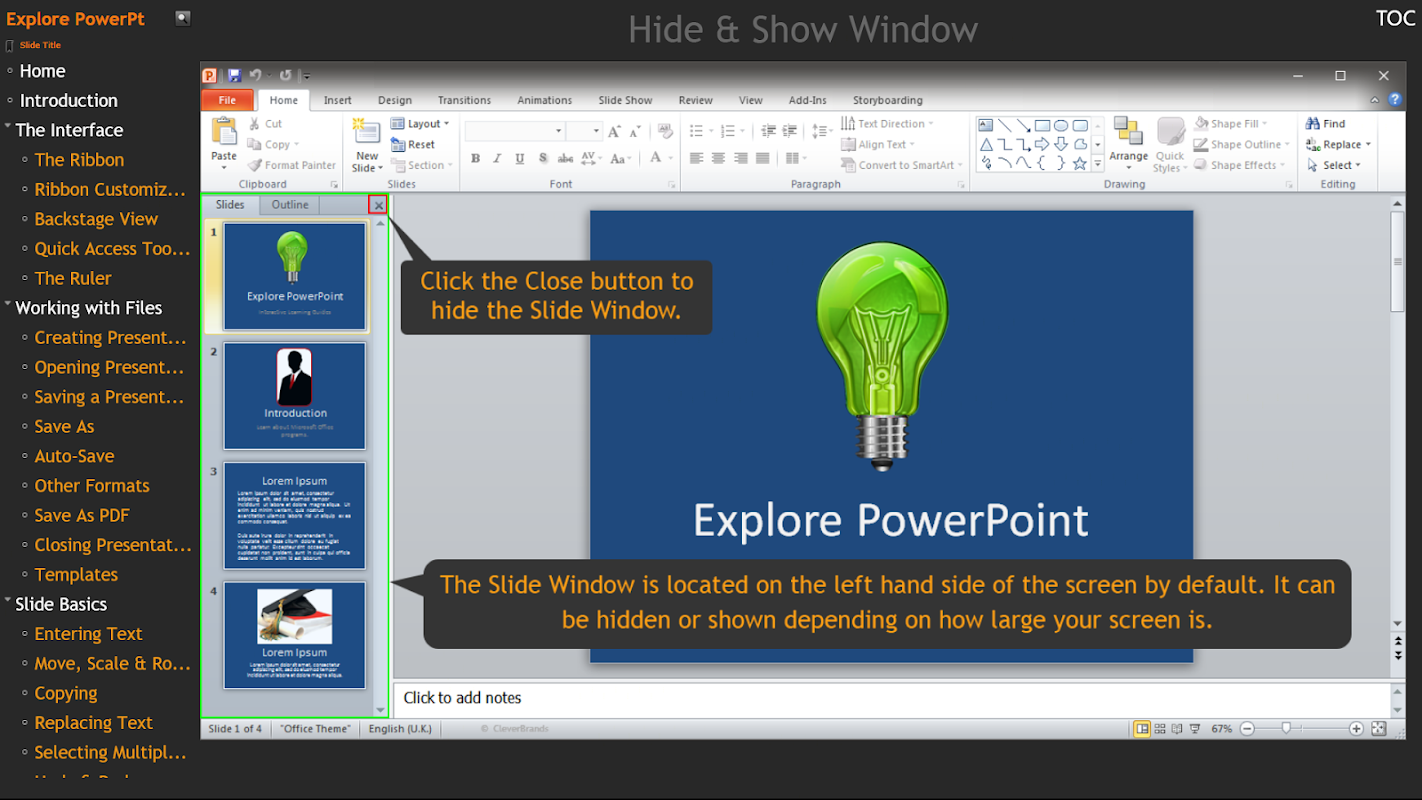1422x800 pixels.
Task: Open the Transitions ribbon tab
Action: tap(464, 100)
